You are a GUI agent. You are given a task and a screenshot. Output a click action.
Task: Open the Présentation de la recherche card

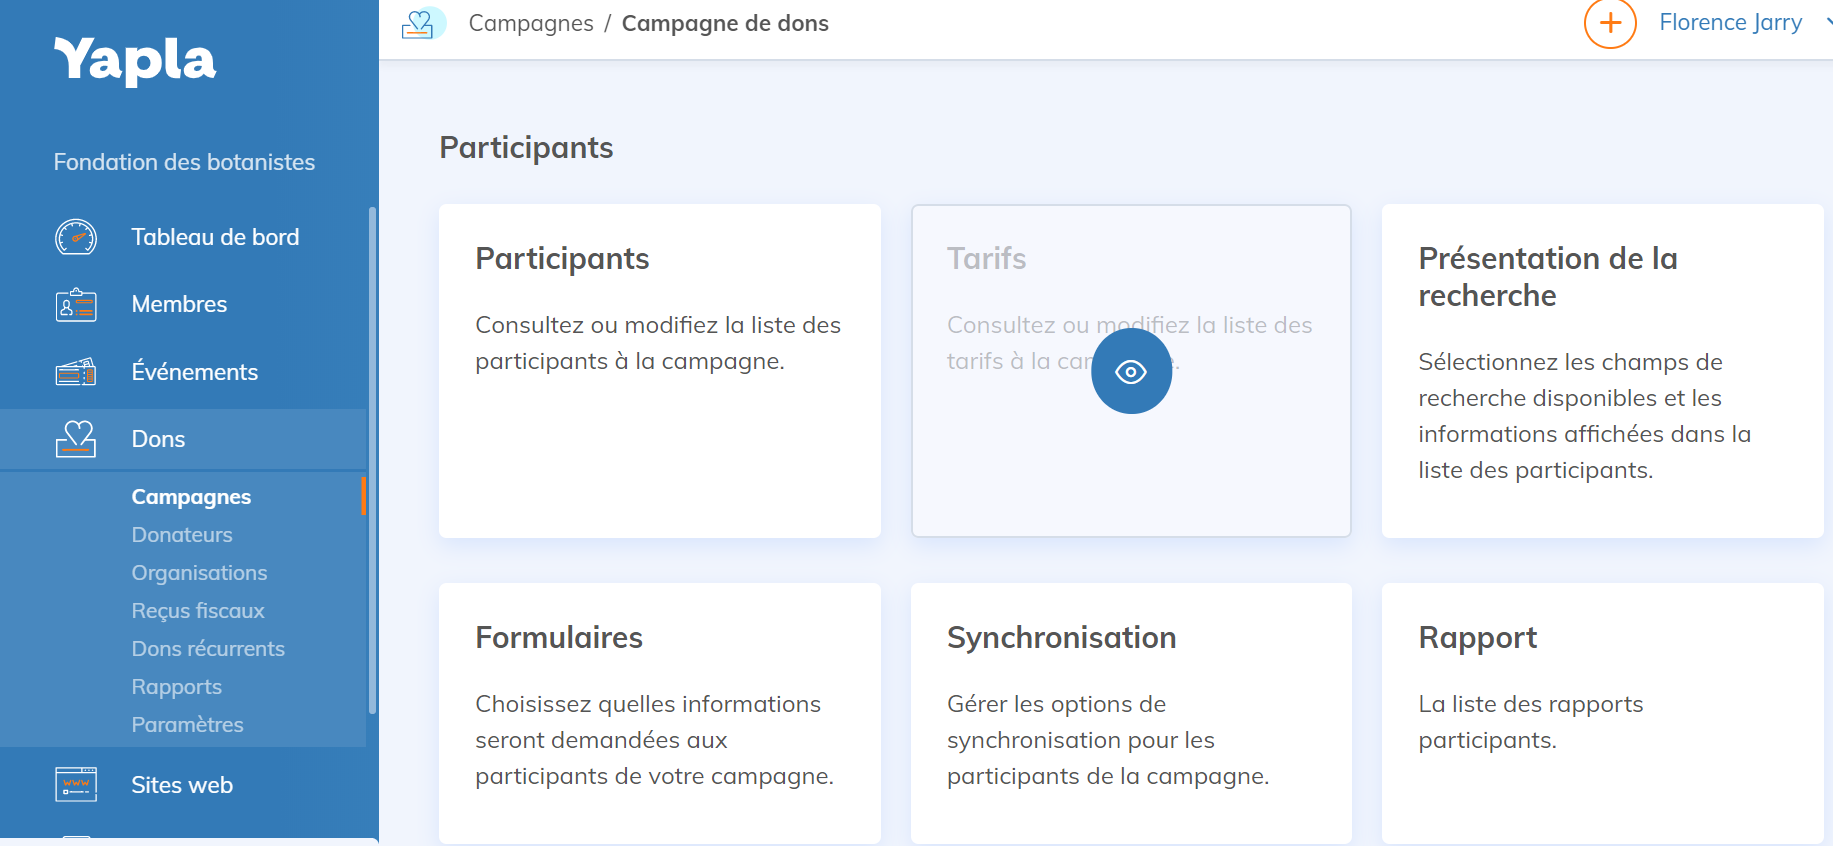(x=1602, y=370)
